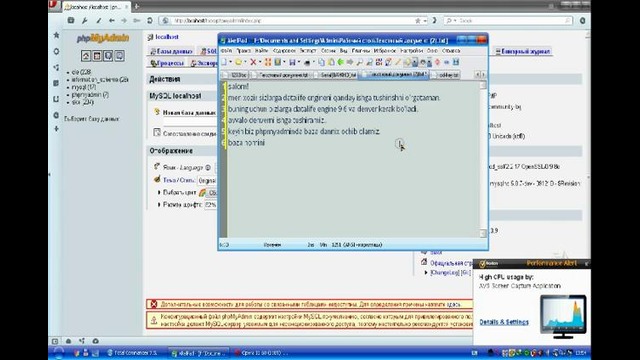Open the Кодировки menu in AkelPad

[284, 51]
